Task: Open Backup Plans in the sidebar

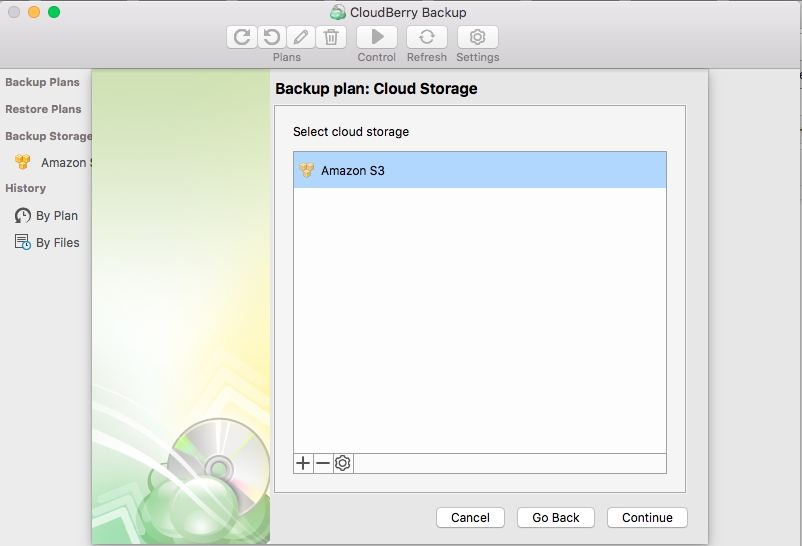Action: [42, 82]
